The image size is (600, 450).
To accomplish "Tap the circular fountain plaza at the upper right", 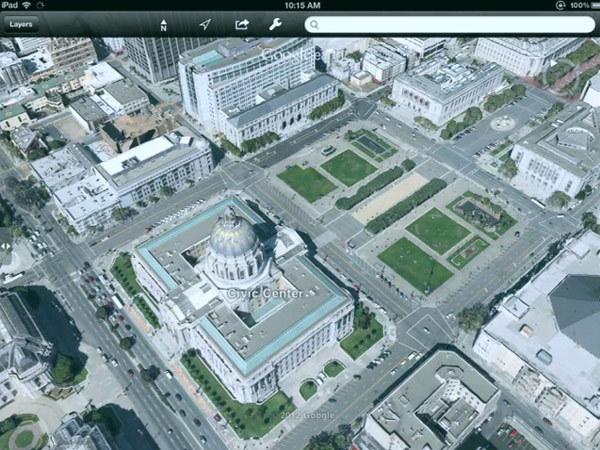I will (503, 124).
